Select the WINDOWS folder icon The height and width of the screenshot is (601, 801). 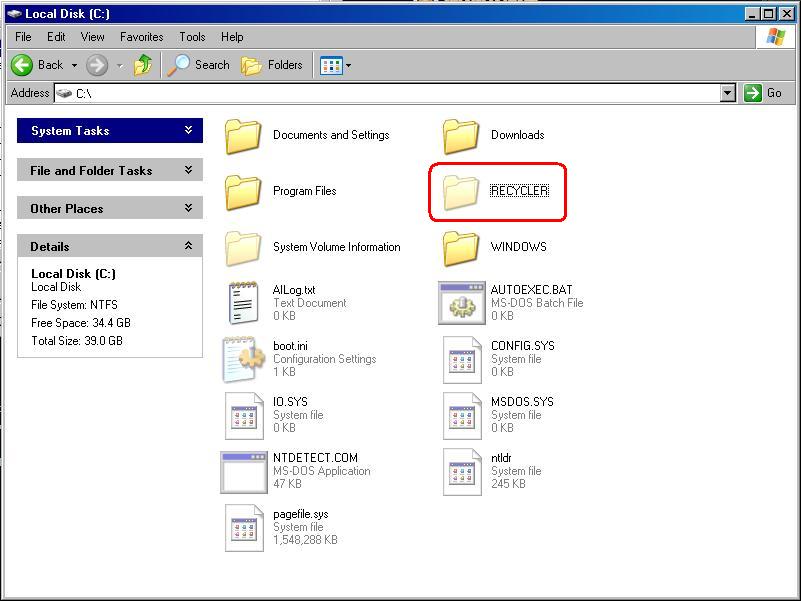[461, 248]
